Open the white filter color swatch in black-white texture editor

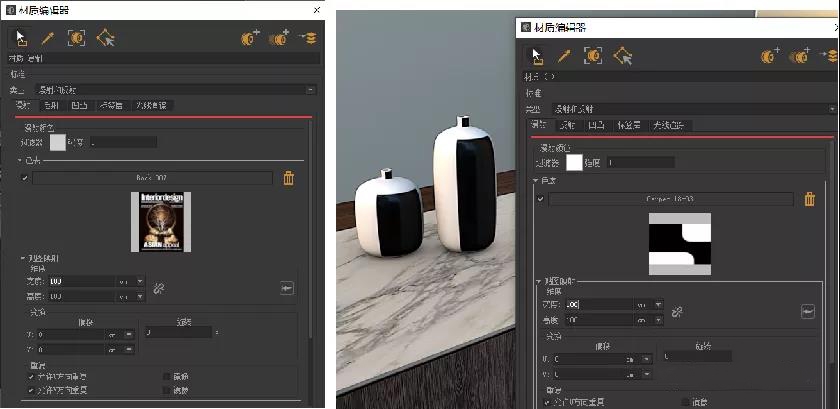point(574,162)
